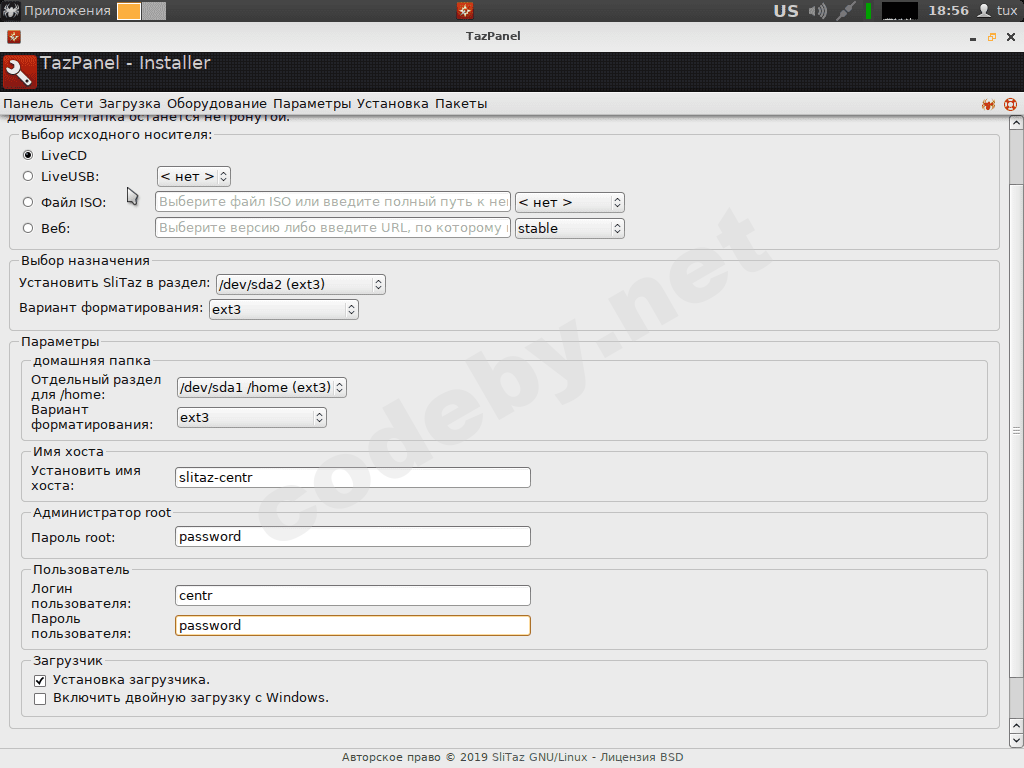
Task: Open the /dev/sda2 (ext3) partition dropdown
Action: tap(300, 284)
